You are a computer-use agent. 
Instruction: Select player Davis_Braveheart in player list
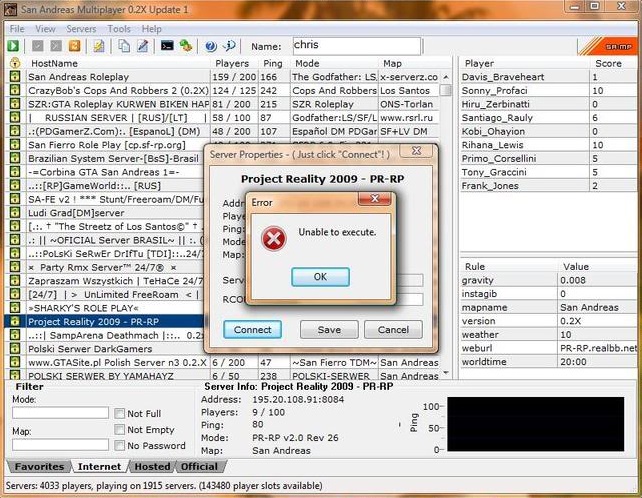tap(548, 77)
